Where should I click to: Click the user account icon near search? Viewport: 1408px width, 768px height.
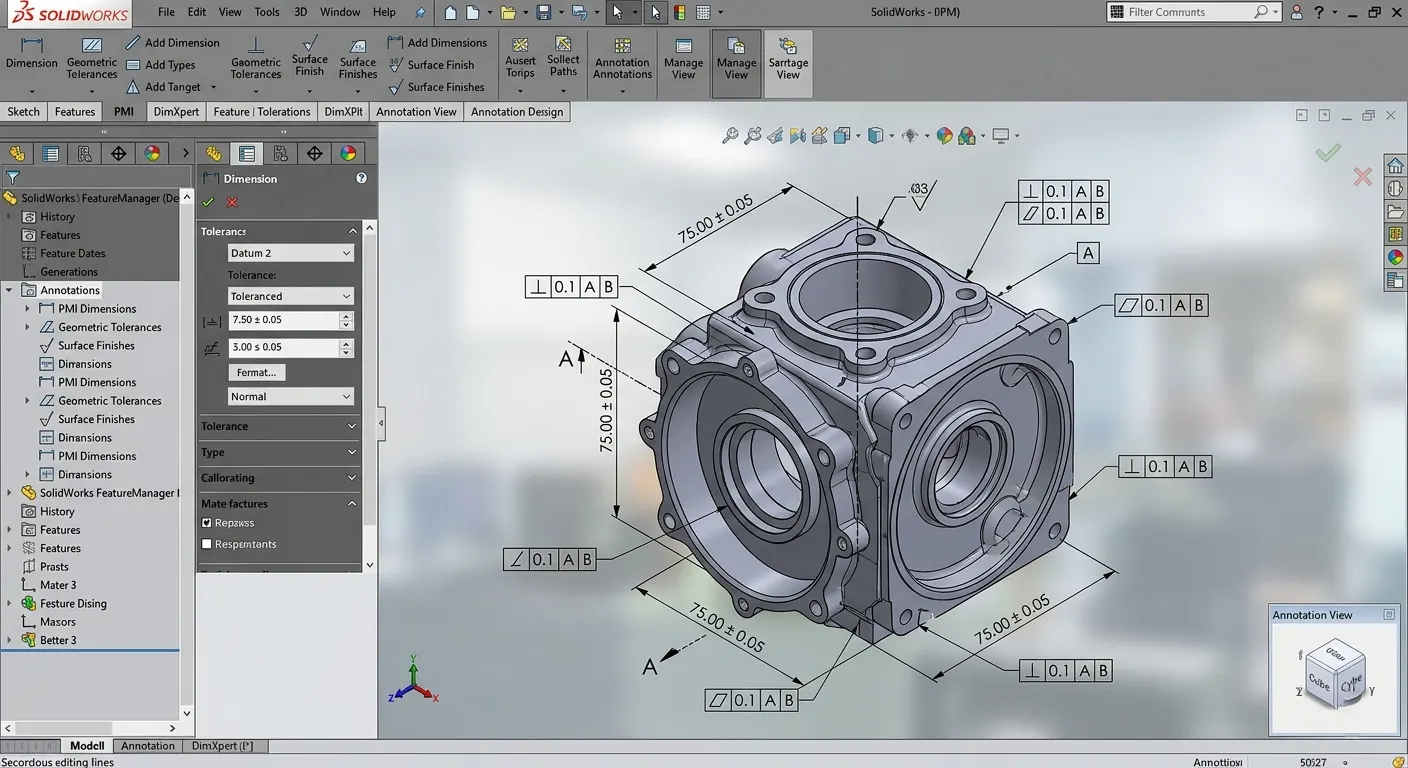coord(1297,12)
